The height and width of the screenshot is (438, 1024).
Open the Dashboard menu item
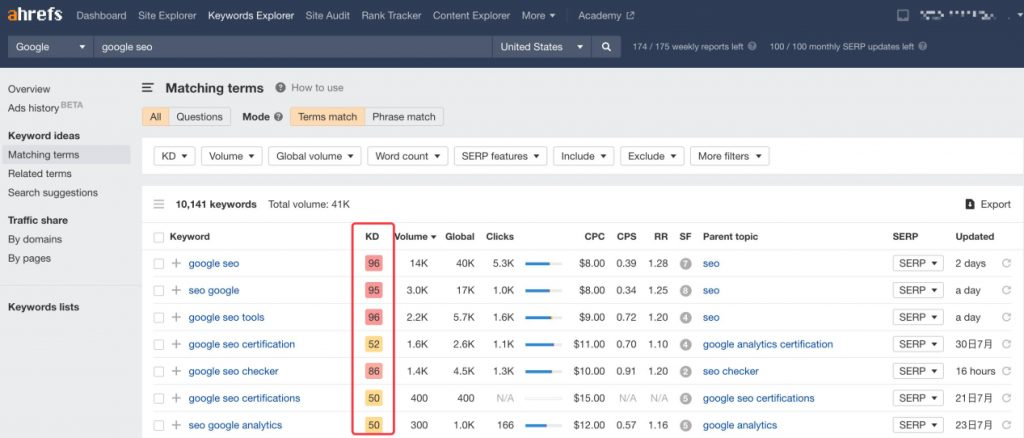pos(101,16)
